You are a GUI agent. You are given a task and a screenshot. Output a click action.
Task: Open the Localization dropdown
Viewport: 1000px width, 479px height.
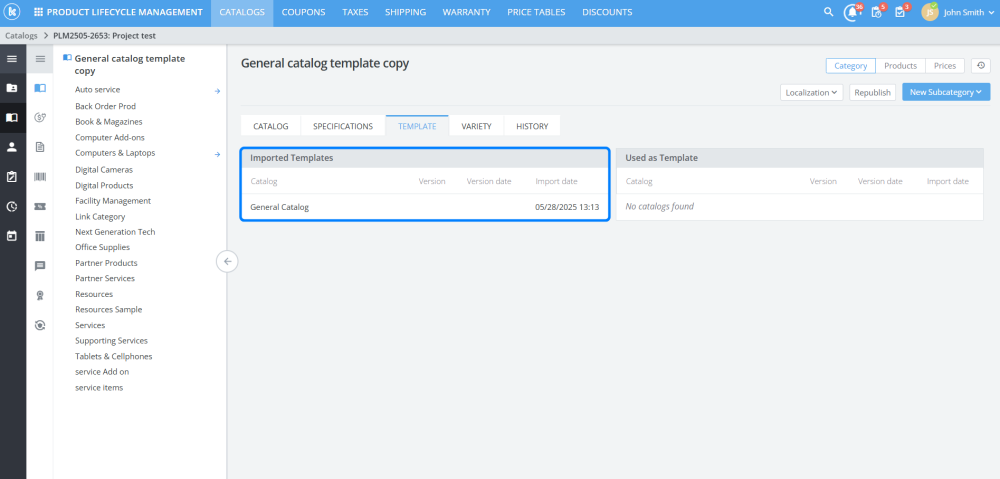(811, 92)
